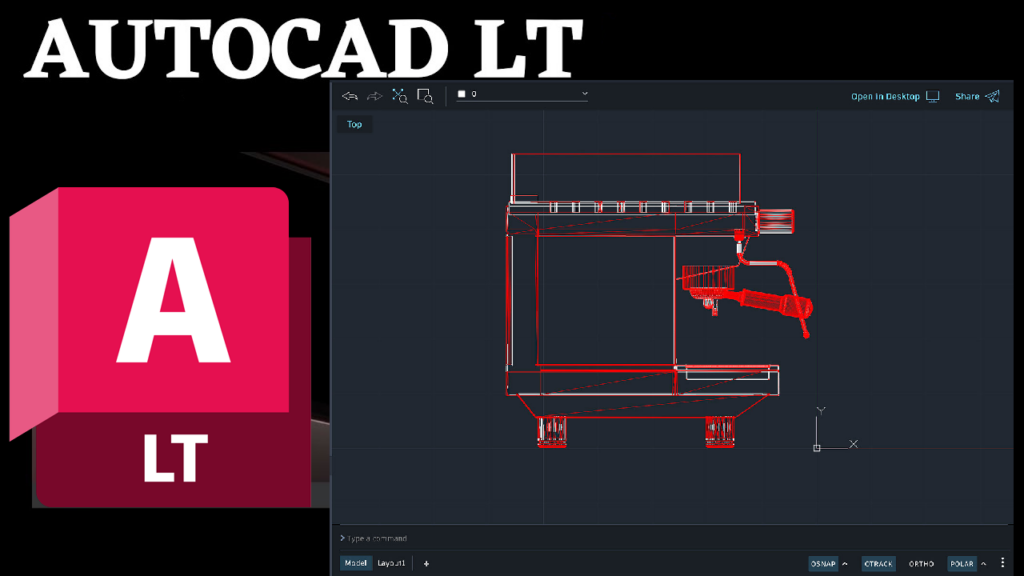Expand OSNAP settings chevron
Screen dimensions: 1024x576
[845, 564]
